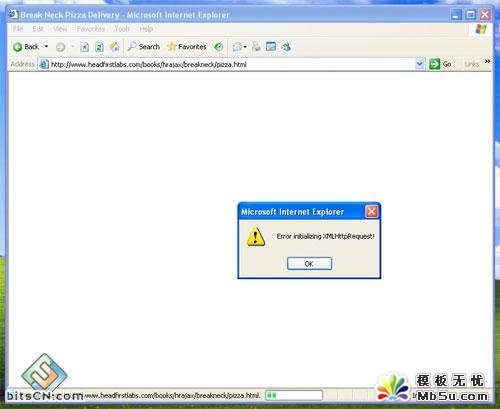Screen dimensions: 500x409
Task: Minimize the Internet Explorer window
Action: tap(456, 15)
